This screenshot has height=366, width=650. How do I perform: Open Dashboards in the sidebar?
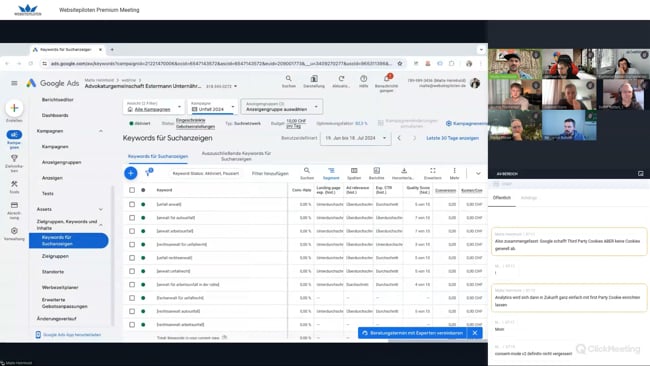point(55,115)
